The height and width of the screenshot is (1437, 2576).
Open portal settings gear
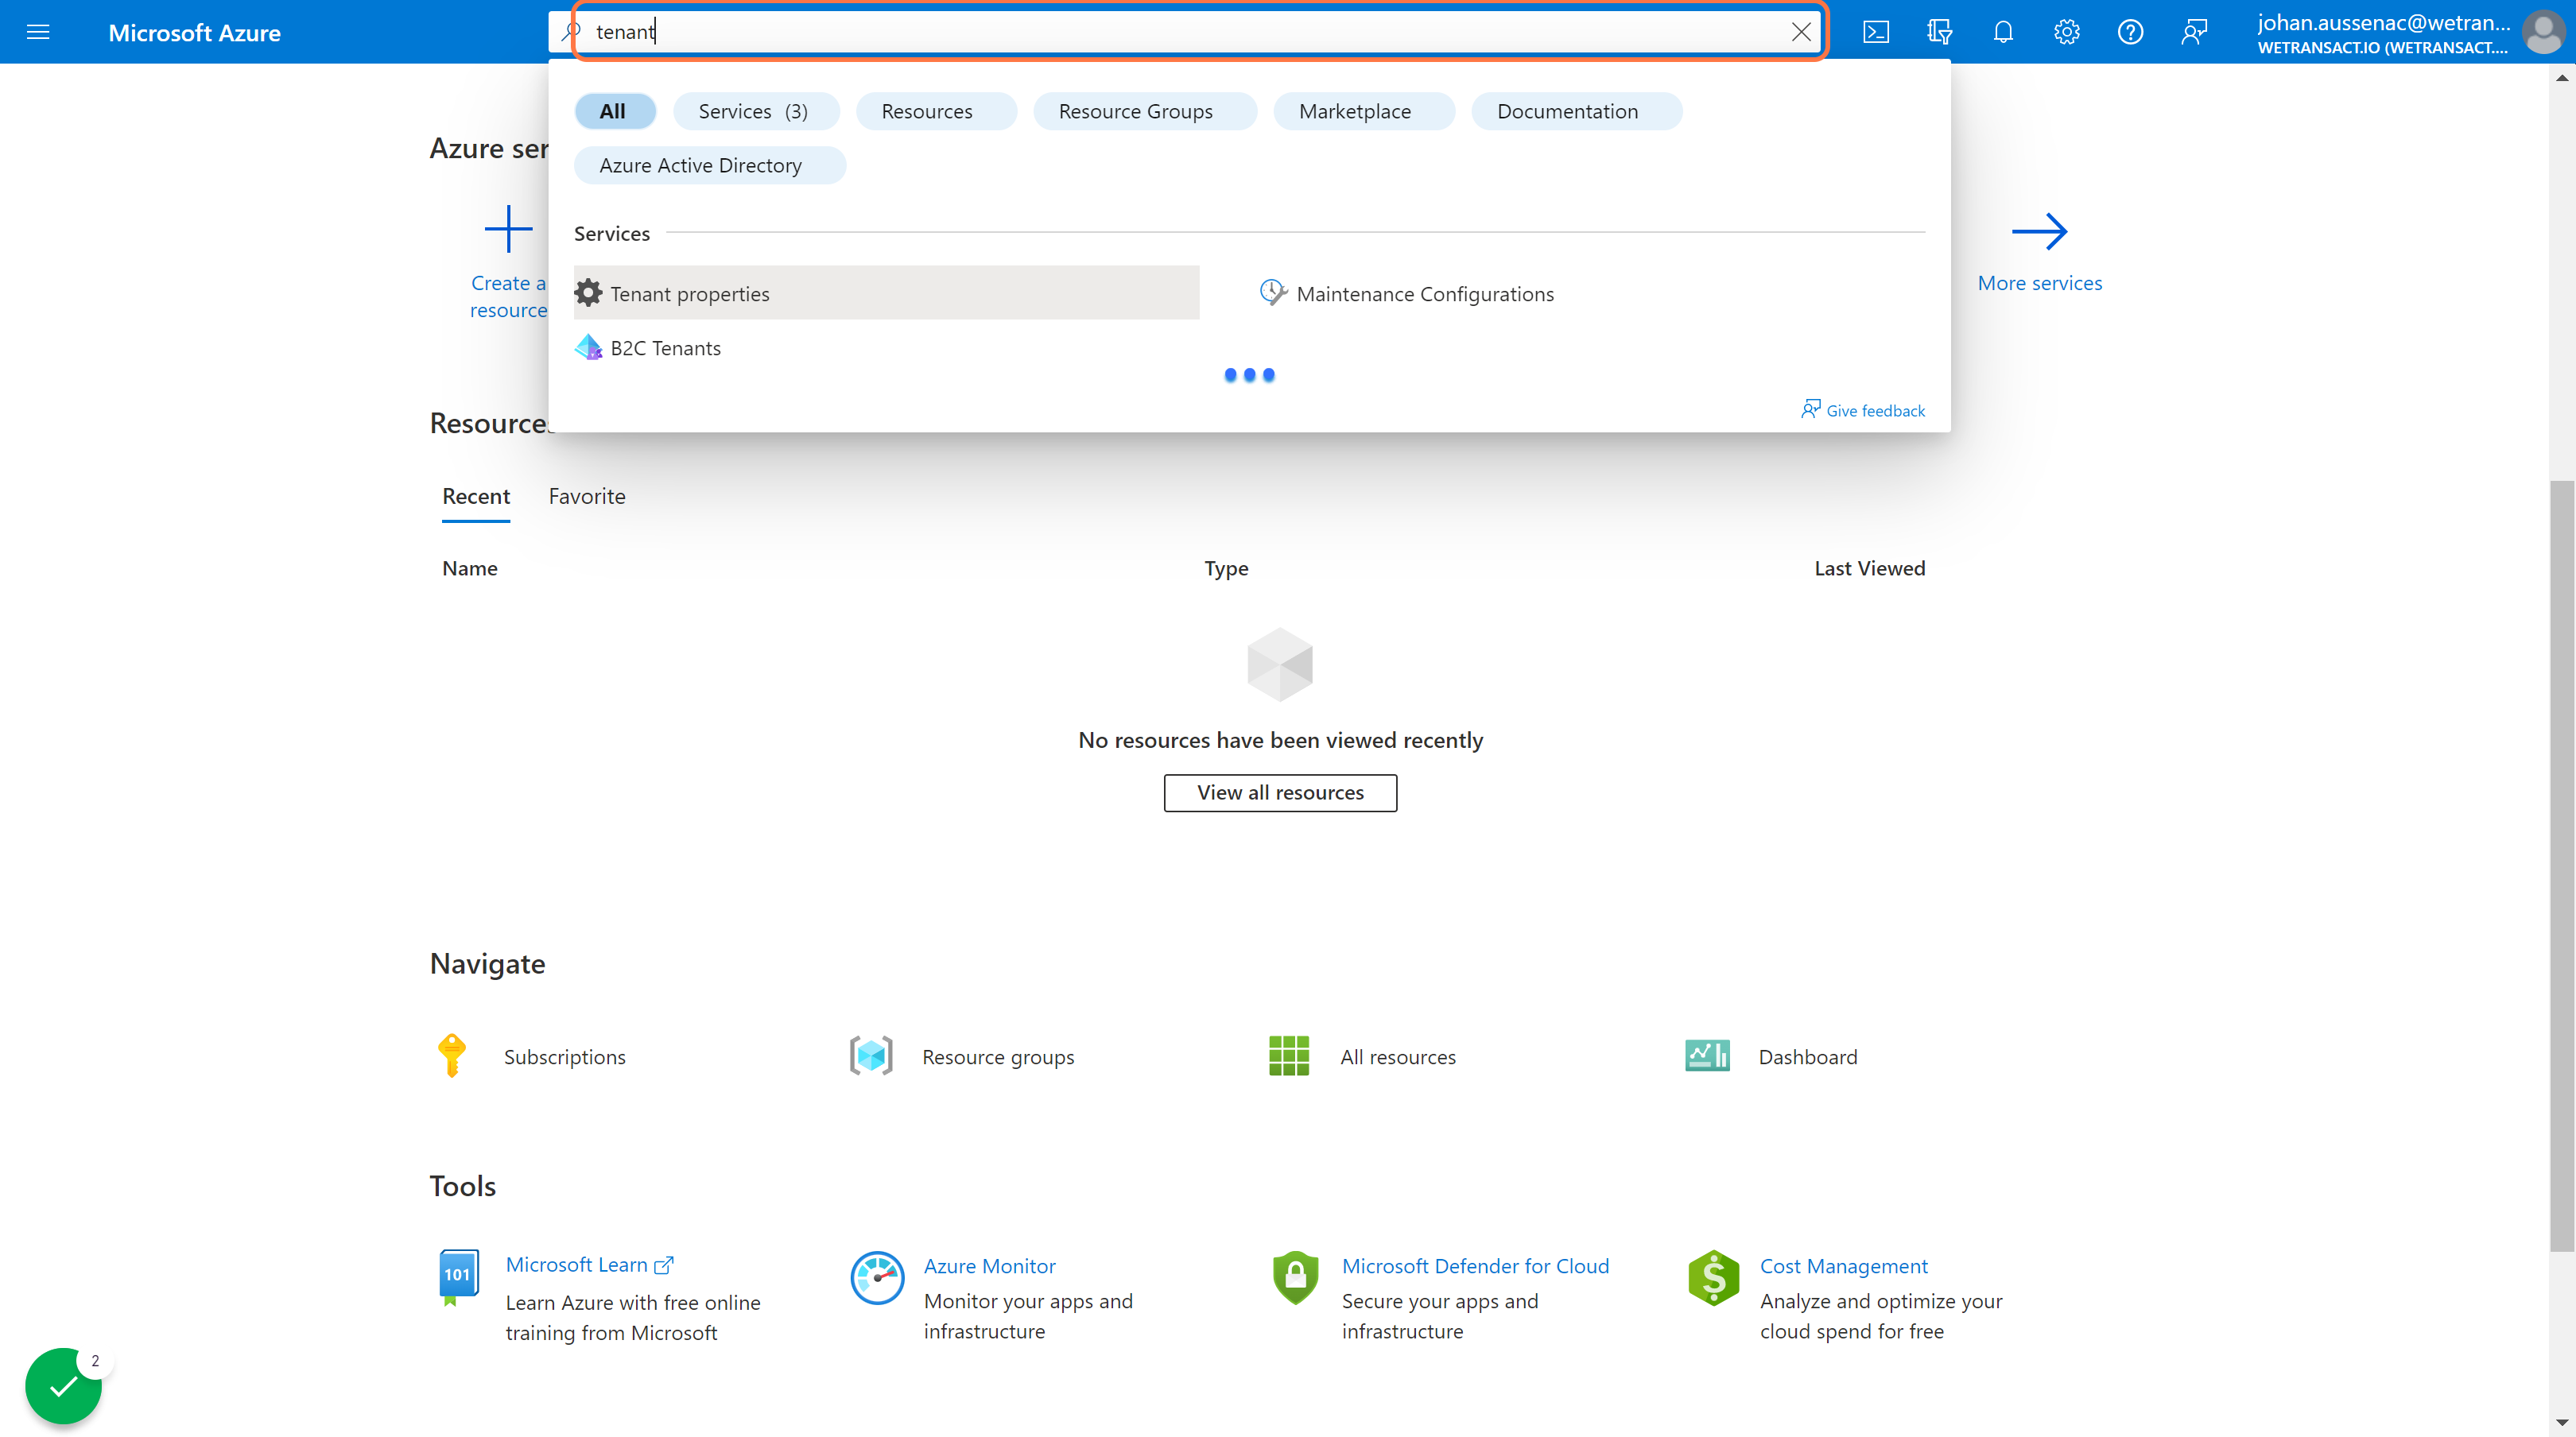tap(2067, 32)
